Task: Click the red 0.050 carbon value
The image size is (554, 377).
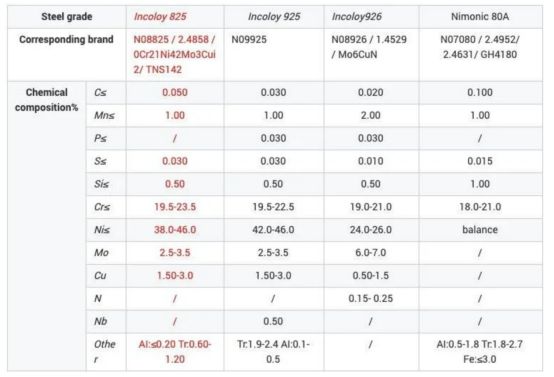Action: click(x=175, y=93)
